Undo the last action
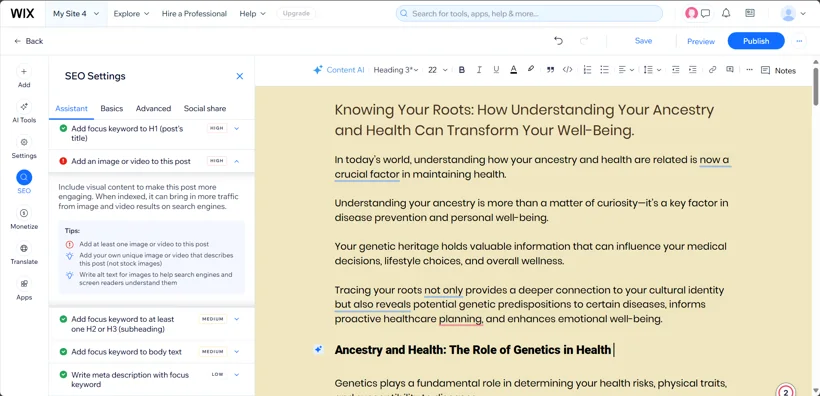Screen dimensions: 820x396 (559, 41)
